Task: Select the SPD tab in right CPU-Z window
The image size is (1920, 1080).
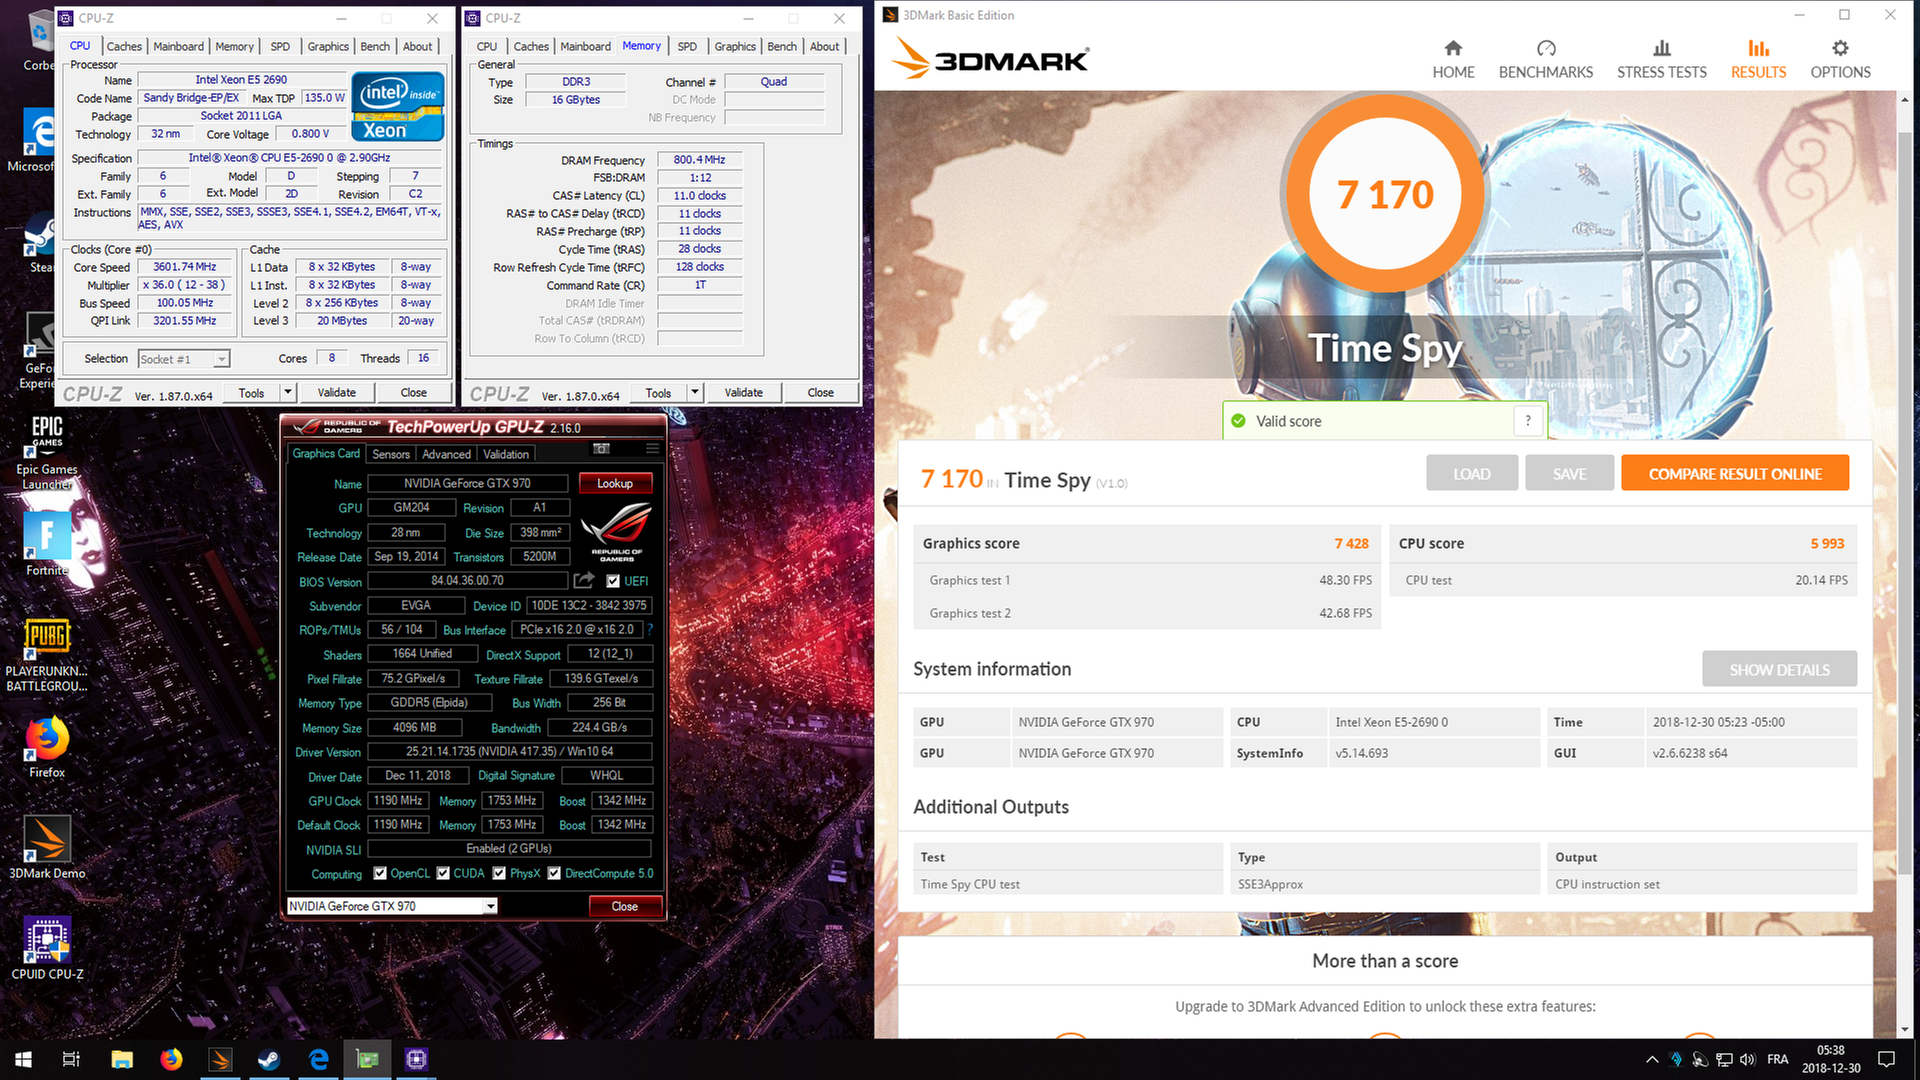Action: click(x=687, y=46)
